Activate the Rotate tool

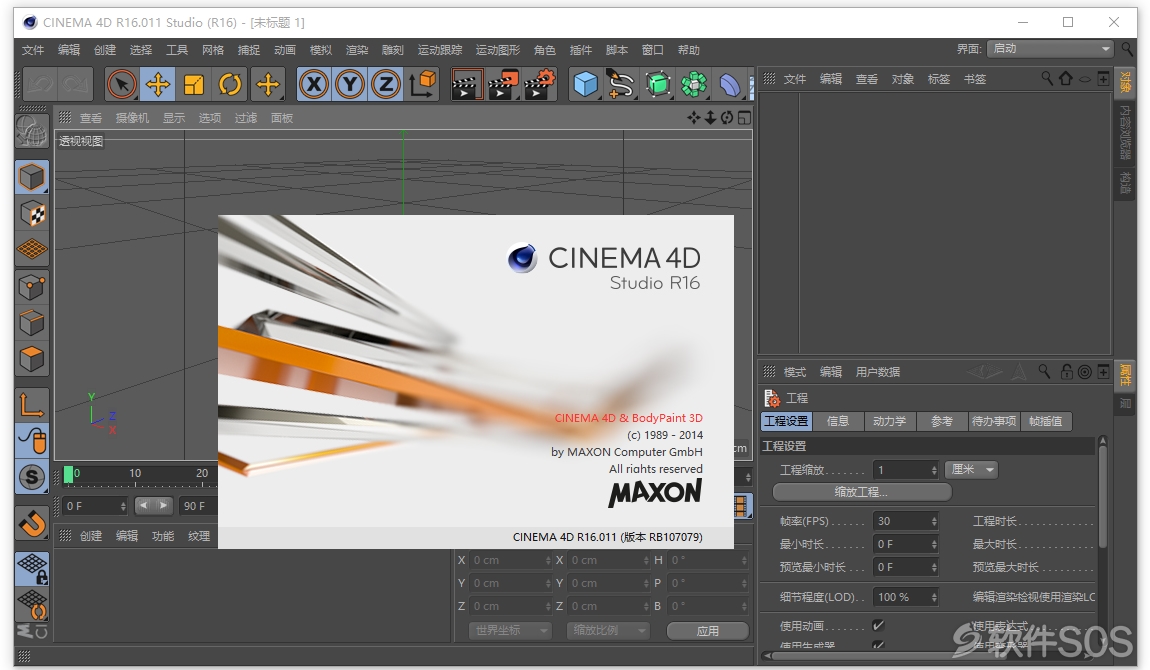[230, 84]
